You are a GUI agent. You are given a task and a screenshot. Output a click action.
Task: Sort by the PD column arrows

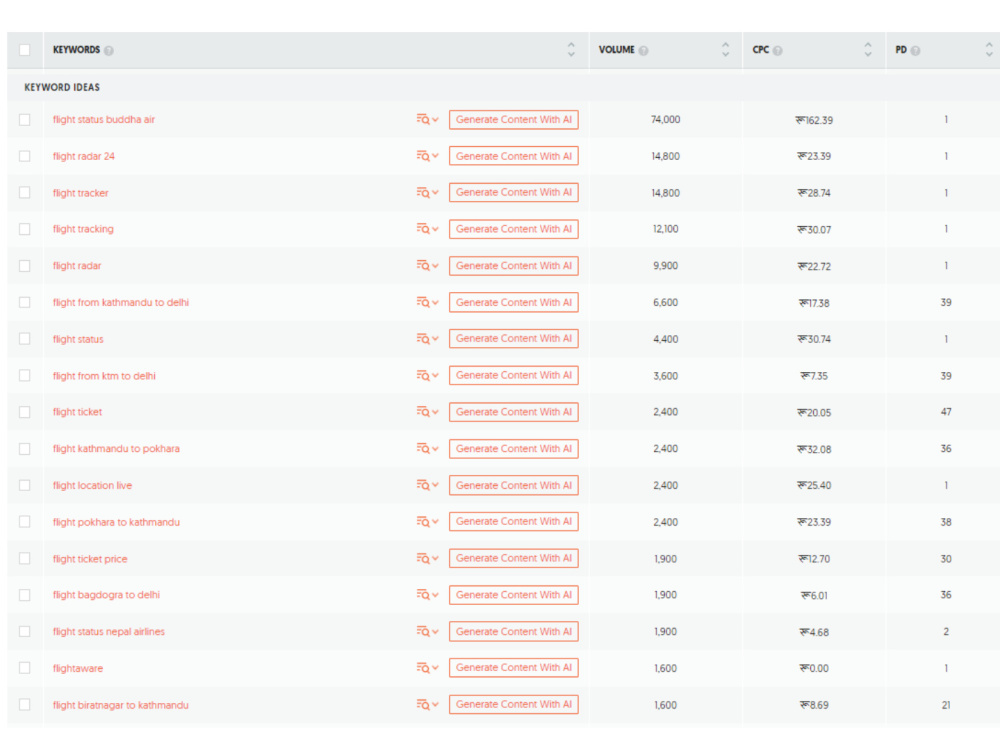[989, 50]
